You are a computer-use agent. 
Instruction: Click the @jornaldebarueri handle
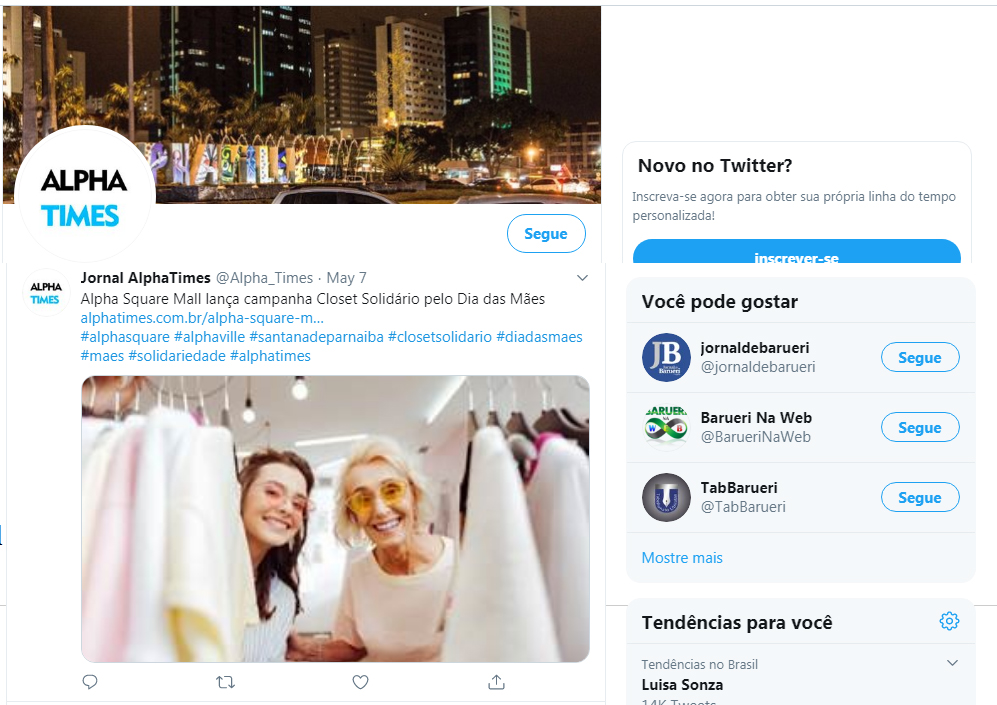758,367
